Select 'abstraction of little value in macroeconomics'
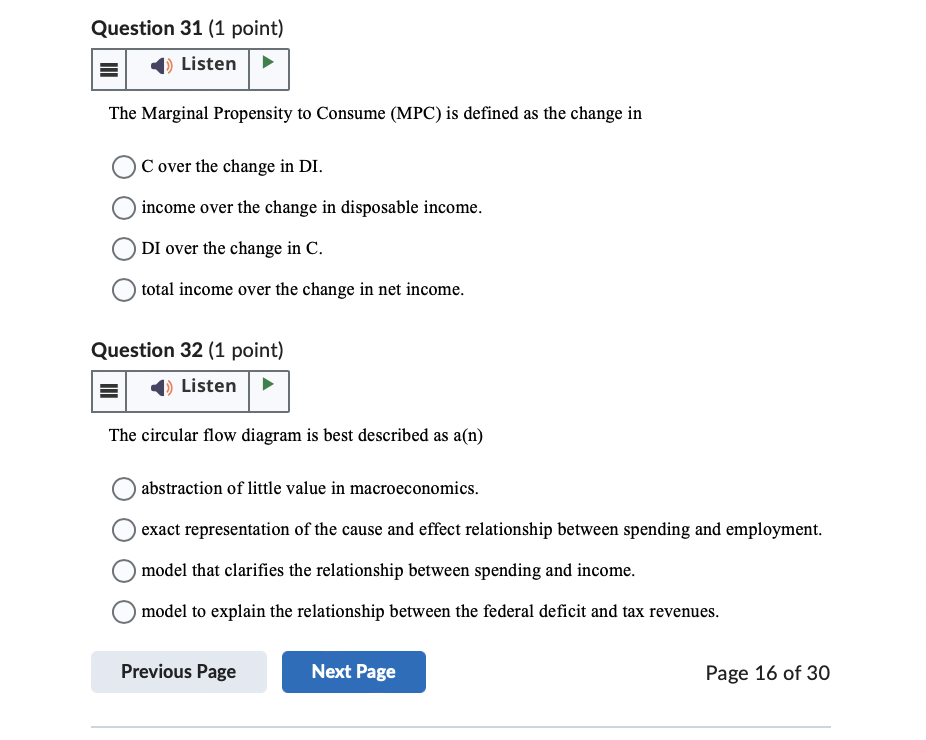This screenshot has width=926, height=740. tap(123, 489)
